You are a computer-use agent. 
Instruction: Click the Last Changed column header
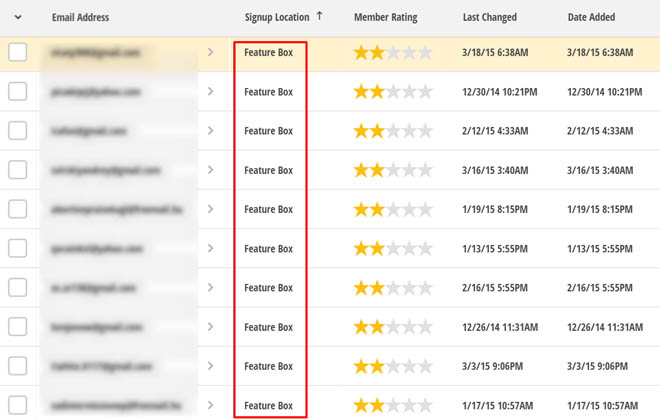490,18
